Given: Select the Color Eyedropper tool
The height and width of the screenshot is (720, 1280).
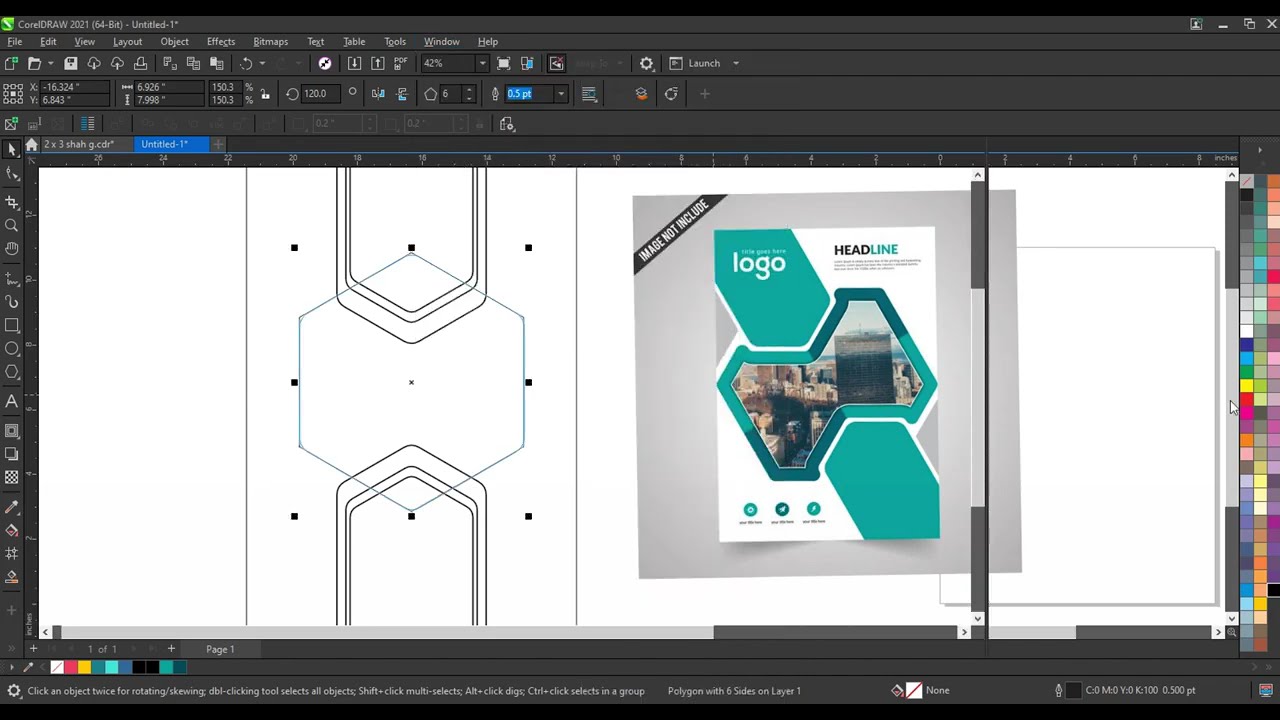Looking at the screenshot, I should [12, 507].
